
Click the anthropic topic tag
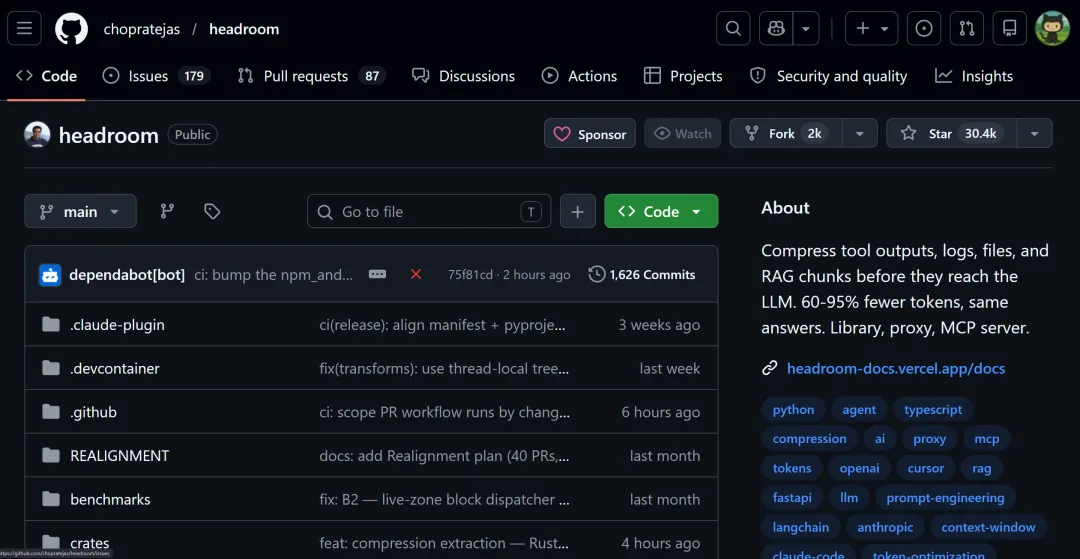(x=884, y=527)
